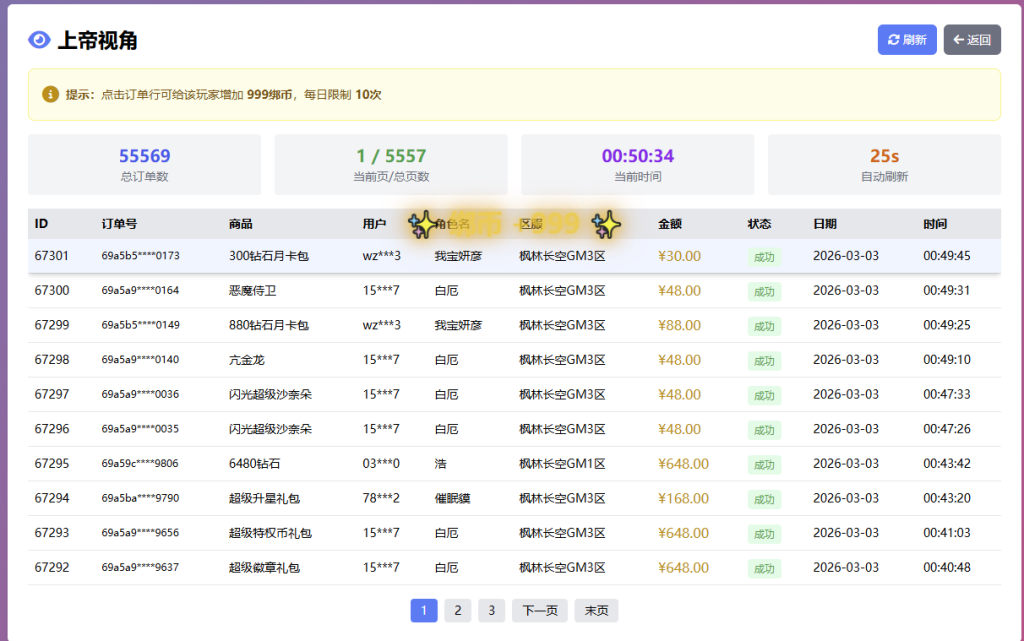The height and width of the screenshot is (641, 1024).
Task: Go to page 3 in pagination
Action: tap(491, 610)
